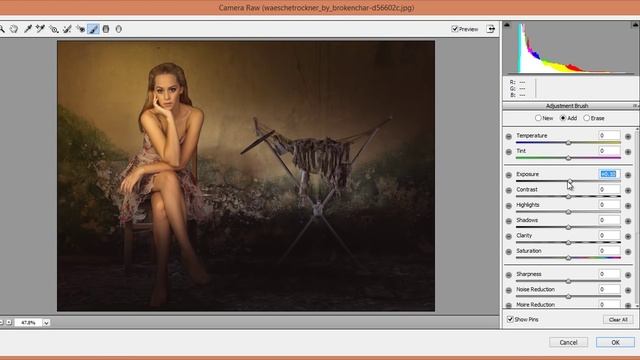Click zoom in plus button below image
This screenshot has height=360, width=640.
9,322
